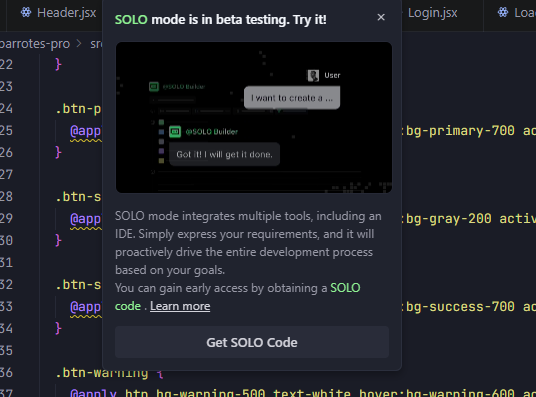The image size is (536, 397).
Task: Click the breadcrumb chevron after parrotes-pro
Action: [x=79, y=44]
